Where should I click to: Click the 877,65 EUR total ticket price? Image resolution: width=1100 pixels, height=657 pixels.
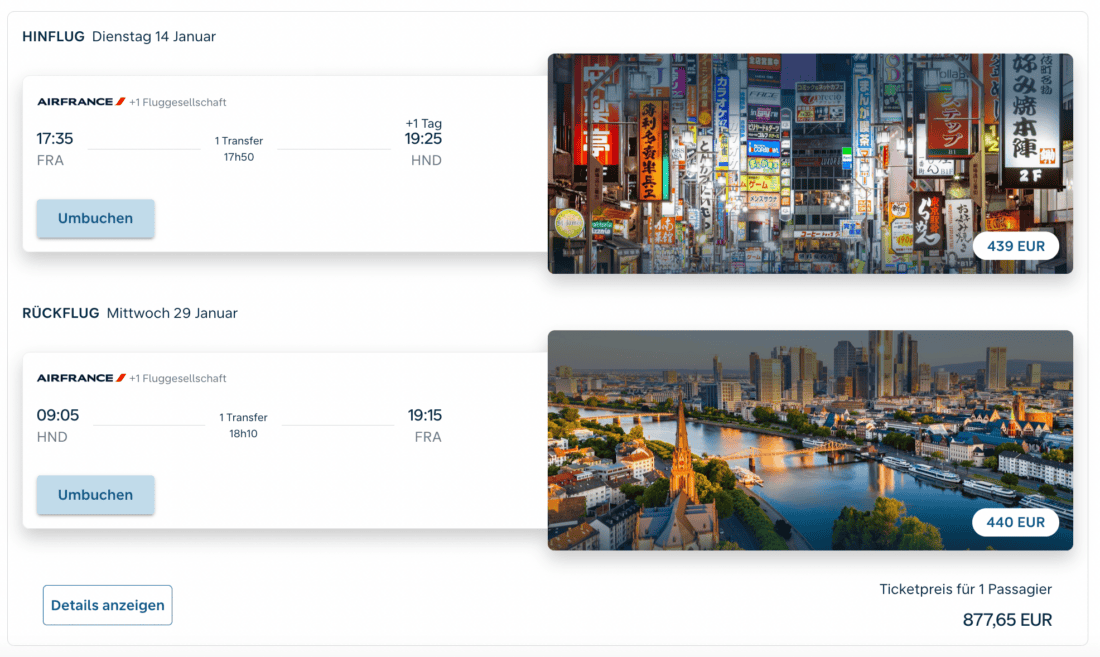pyautogui.click(x=1007, y=620)
